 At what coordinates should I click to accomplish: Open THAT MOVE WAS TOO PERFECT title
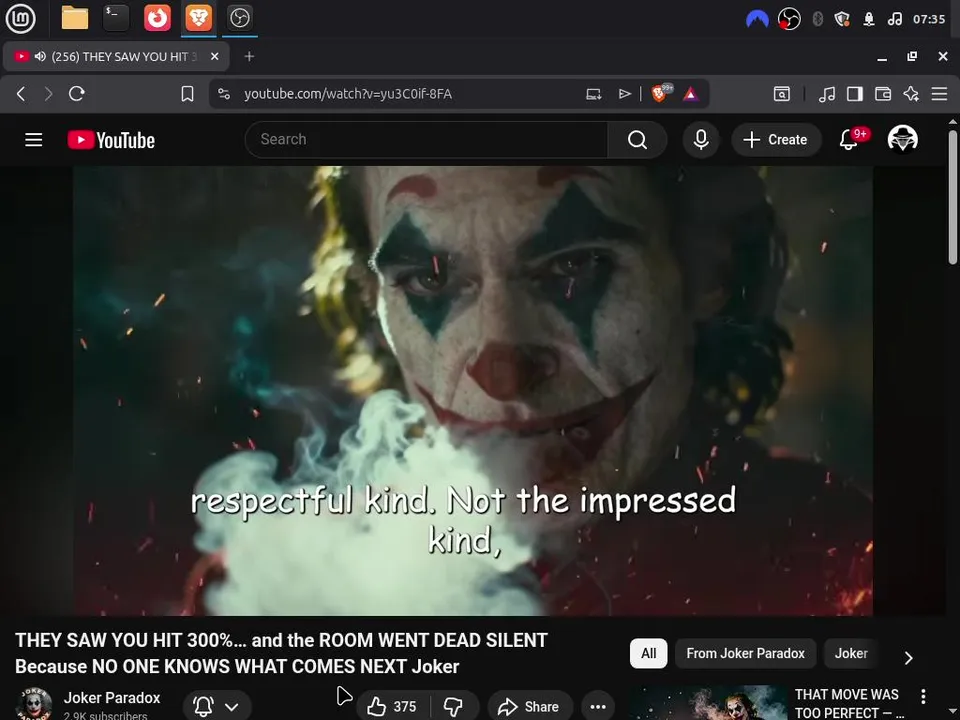coord(848,703)
